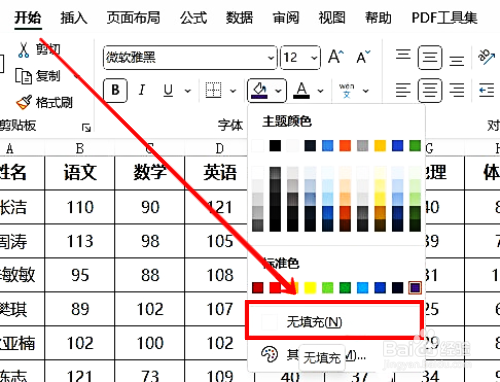This screenshot has width=500, height=382.
Task: Open the Font Color dropdown arrow
Action: 320,91
